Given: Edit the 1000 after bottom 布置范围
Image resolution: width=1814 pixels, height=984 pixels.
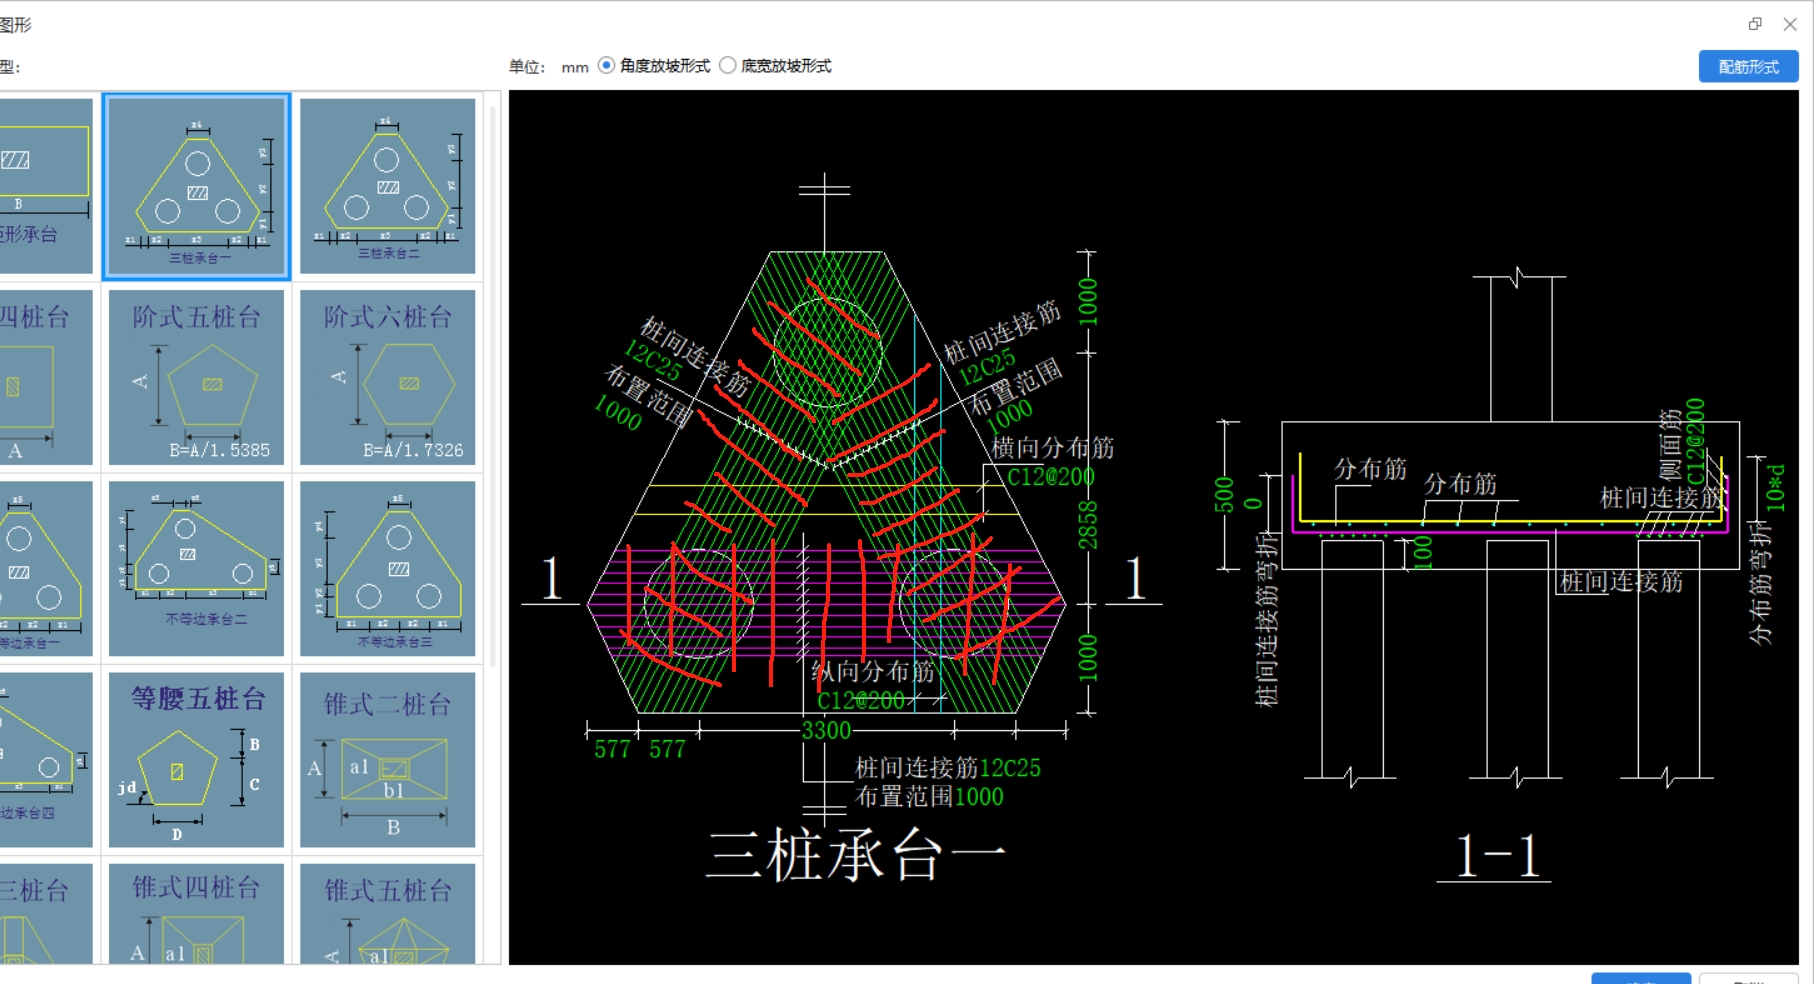Looking at the screenshot, I should [979, 797].
